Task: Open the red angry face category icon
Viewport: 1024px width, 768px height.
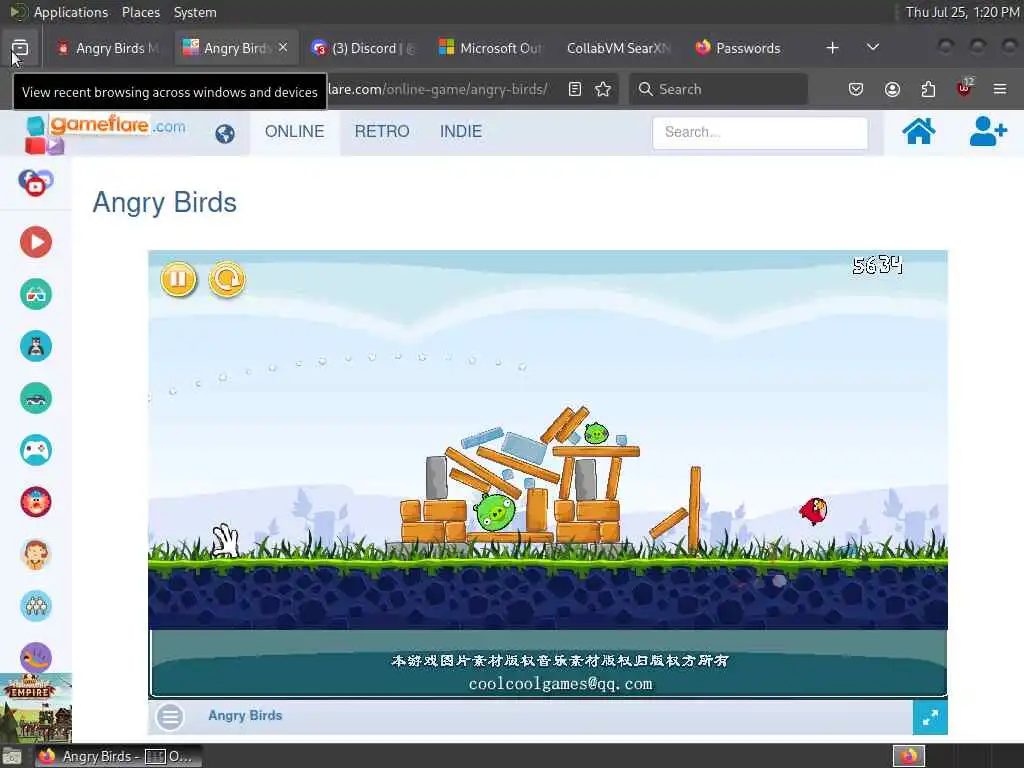Action: click(x=36, y=502)
